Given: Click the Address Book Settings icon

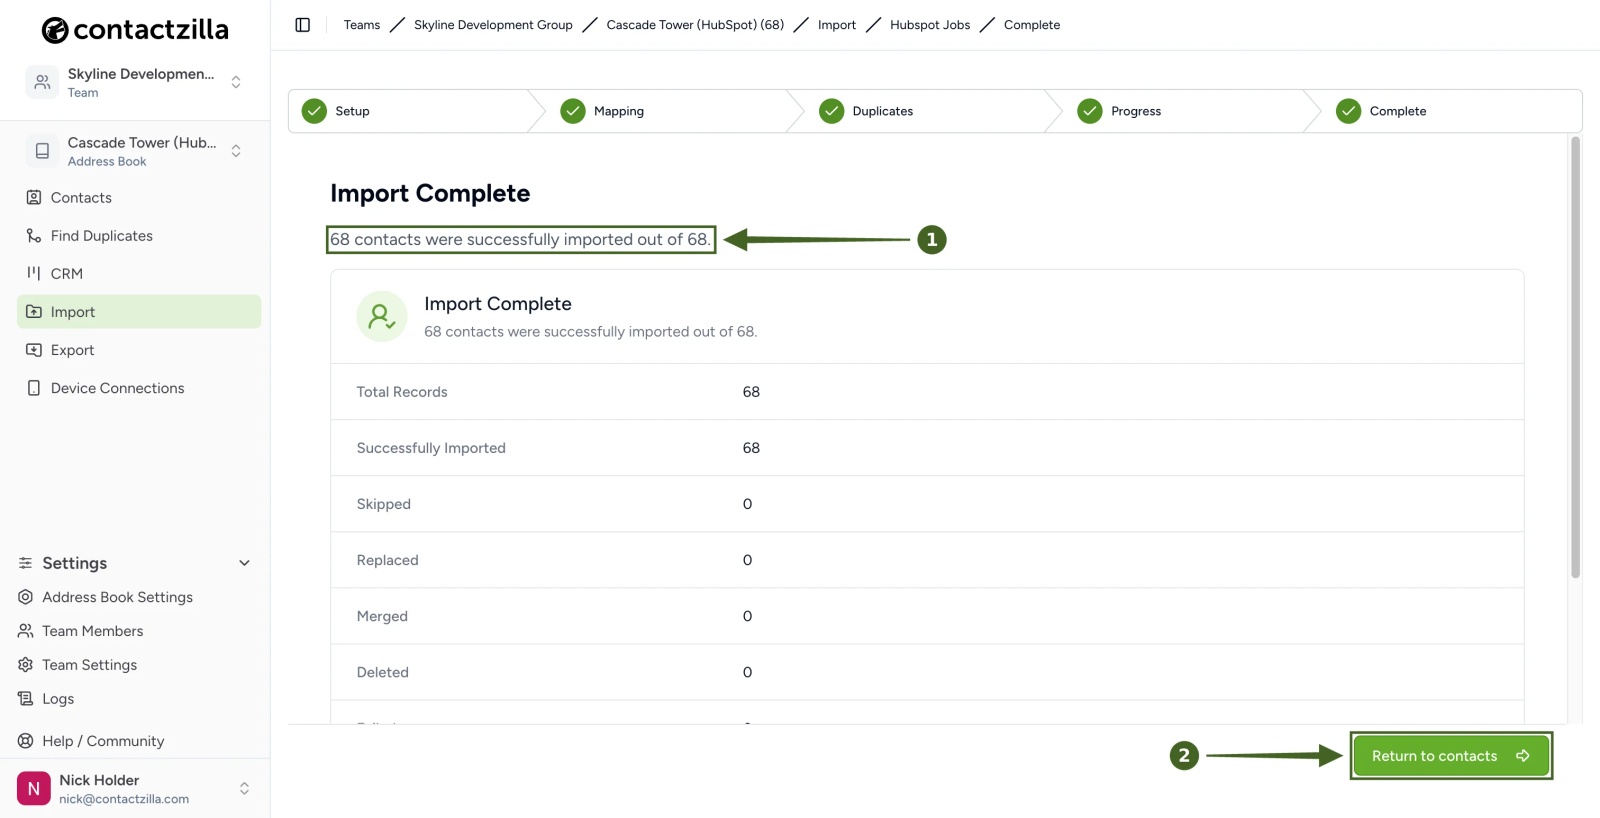Looking at the screenshot, I should [x=26, y=597].
